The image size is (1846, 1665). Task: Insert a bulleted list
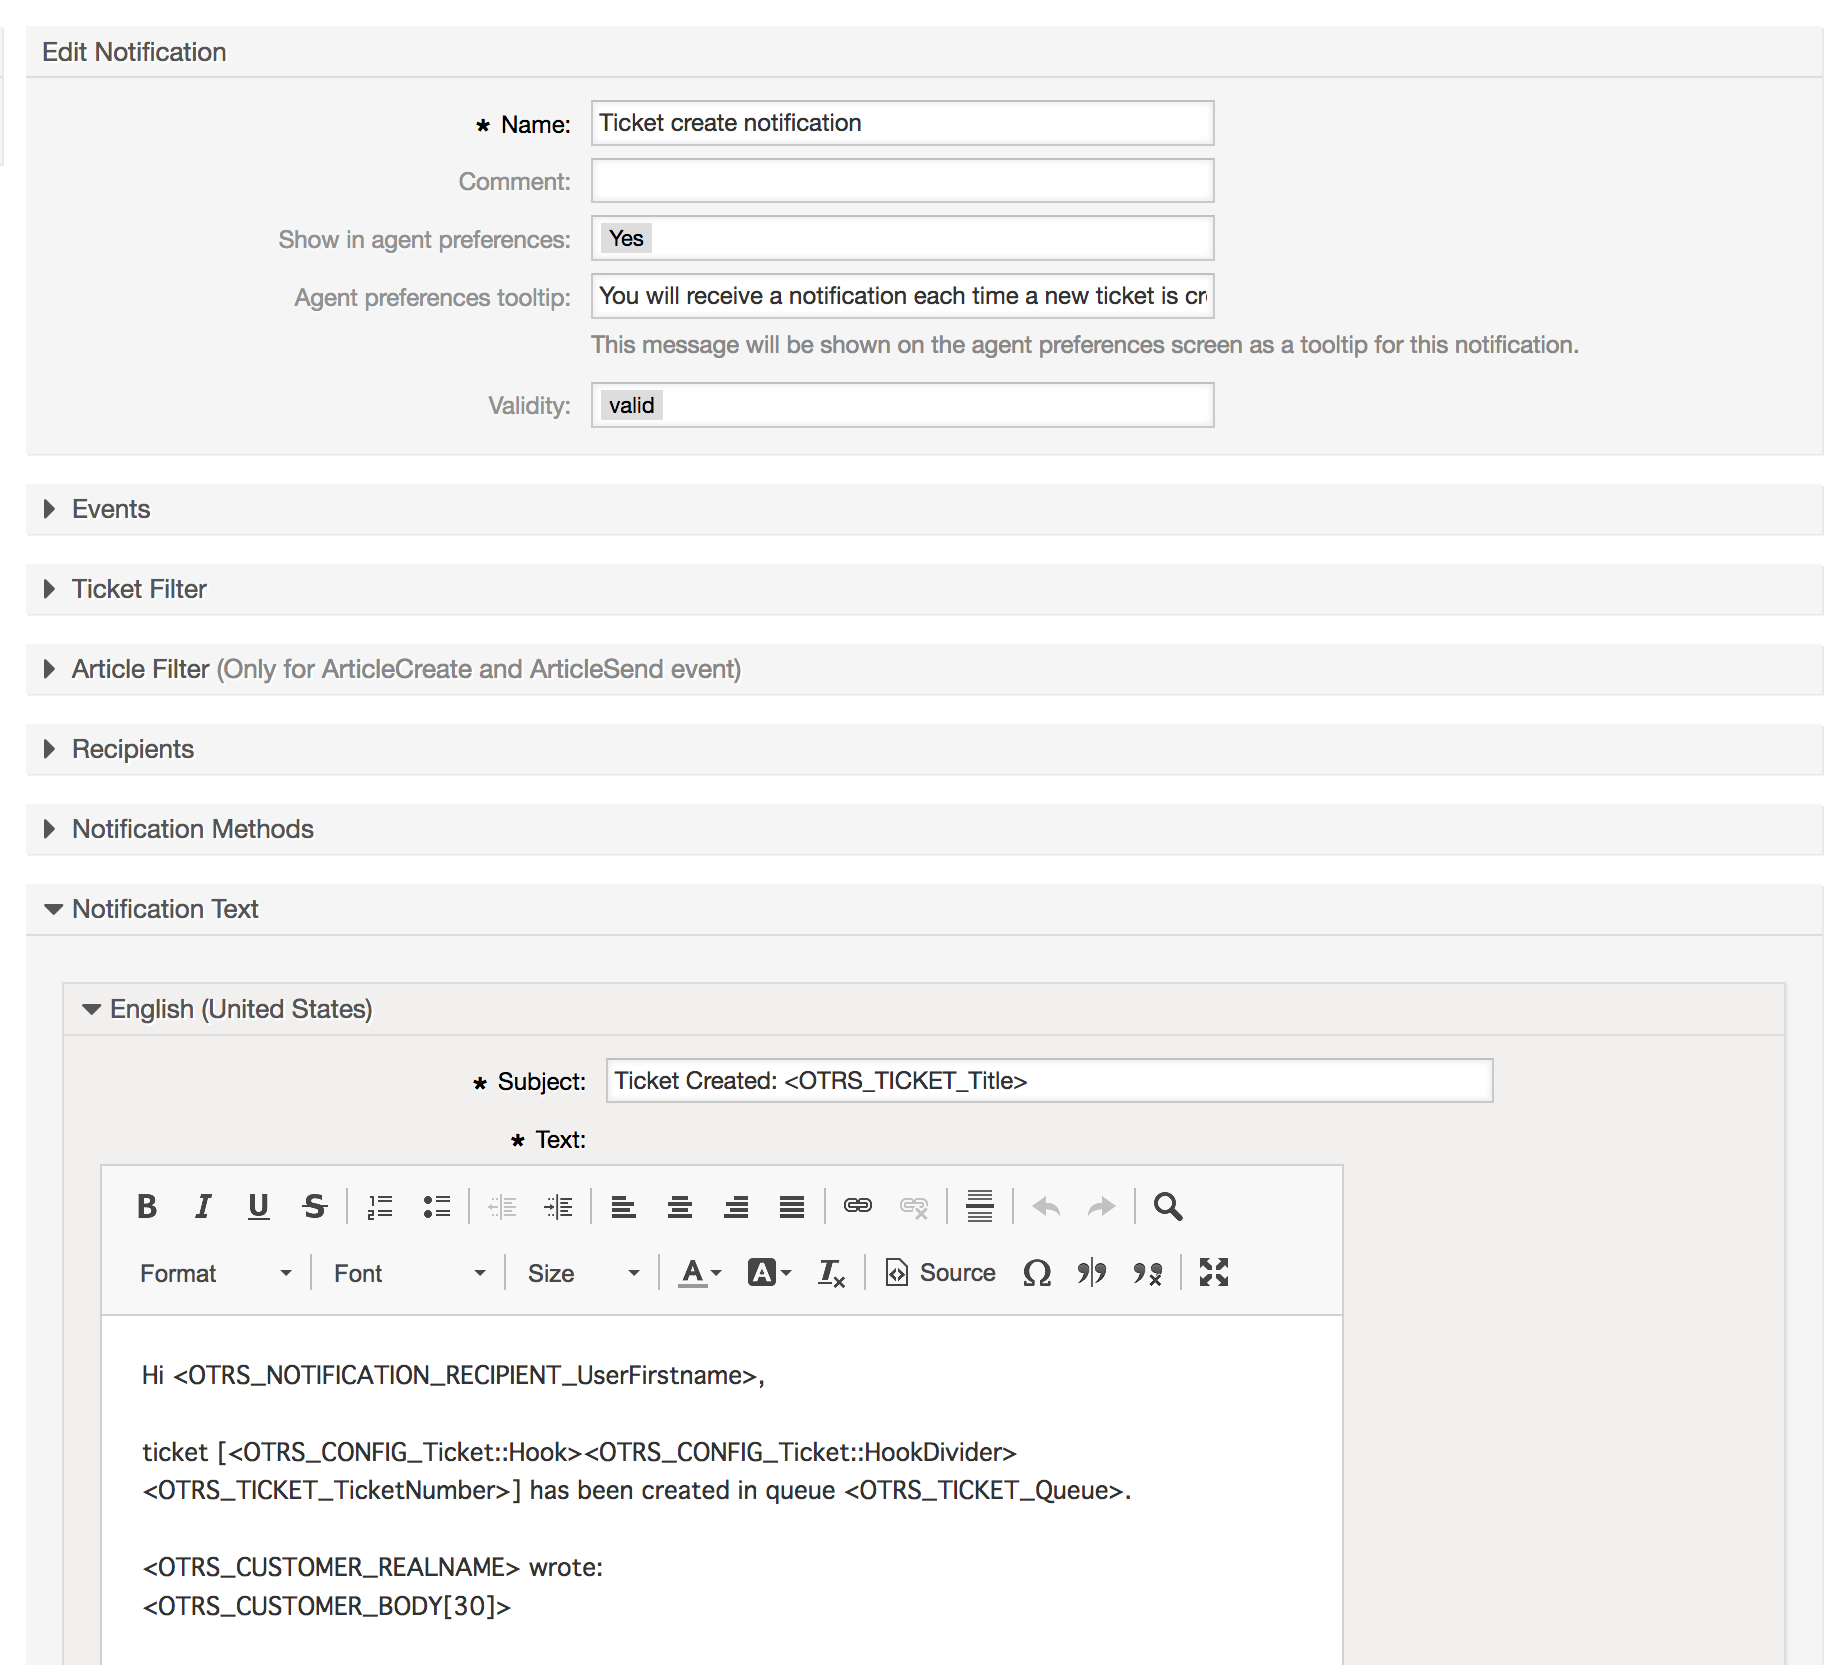tap(437, 1206)
